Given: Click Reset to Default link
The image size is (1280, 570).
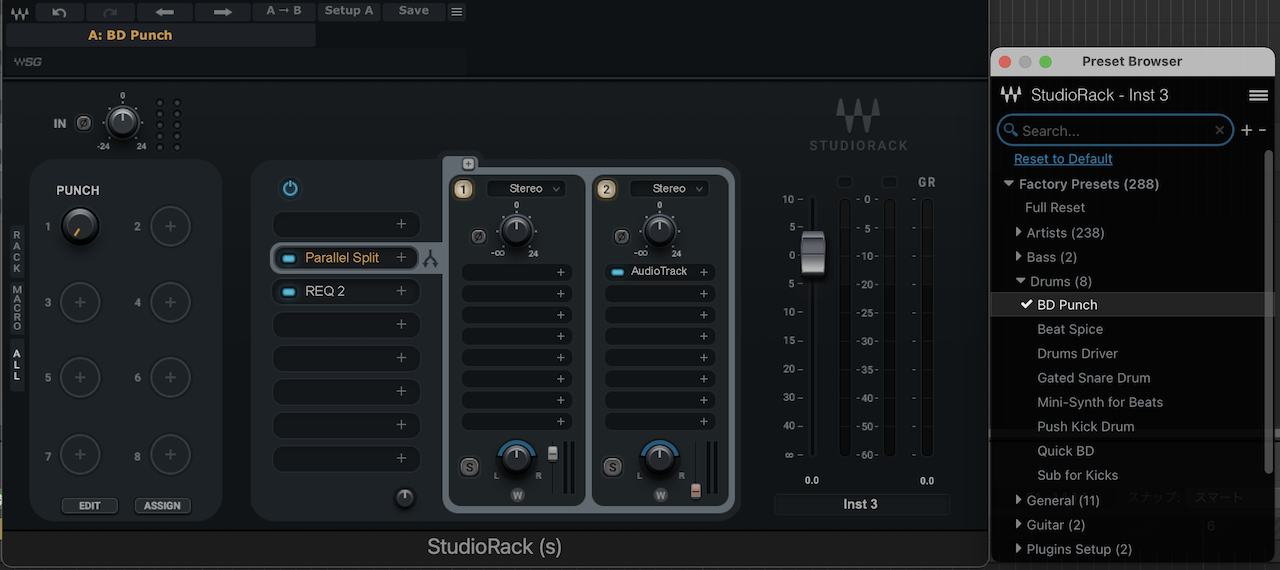Looking at the screenshot, I should click(1063, 159).
